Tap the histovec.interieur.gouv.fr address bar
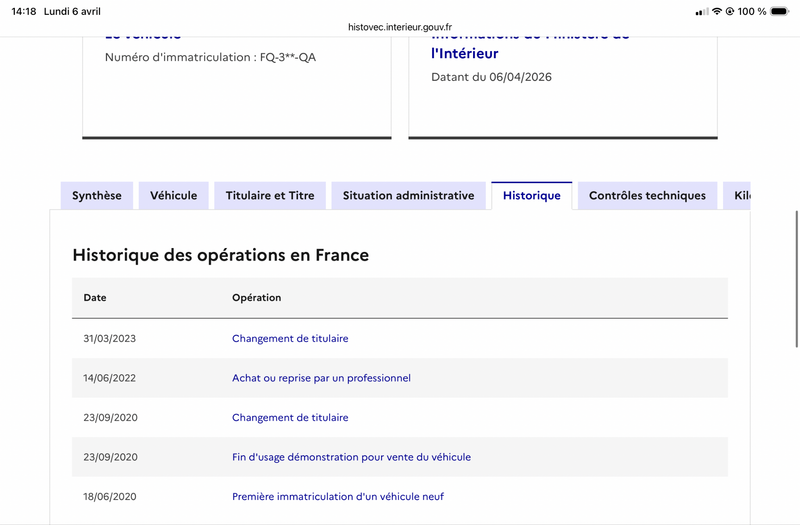This screenshot has height=525, width=800. tap(400, 28)
